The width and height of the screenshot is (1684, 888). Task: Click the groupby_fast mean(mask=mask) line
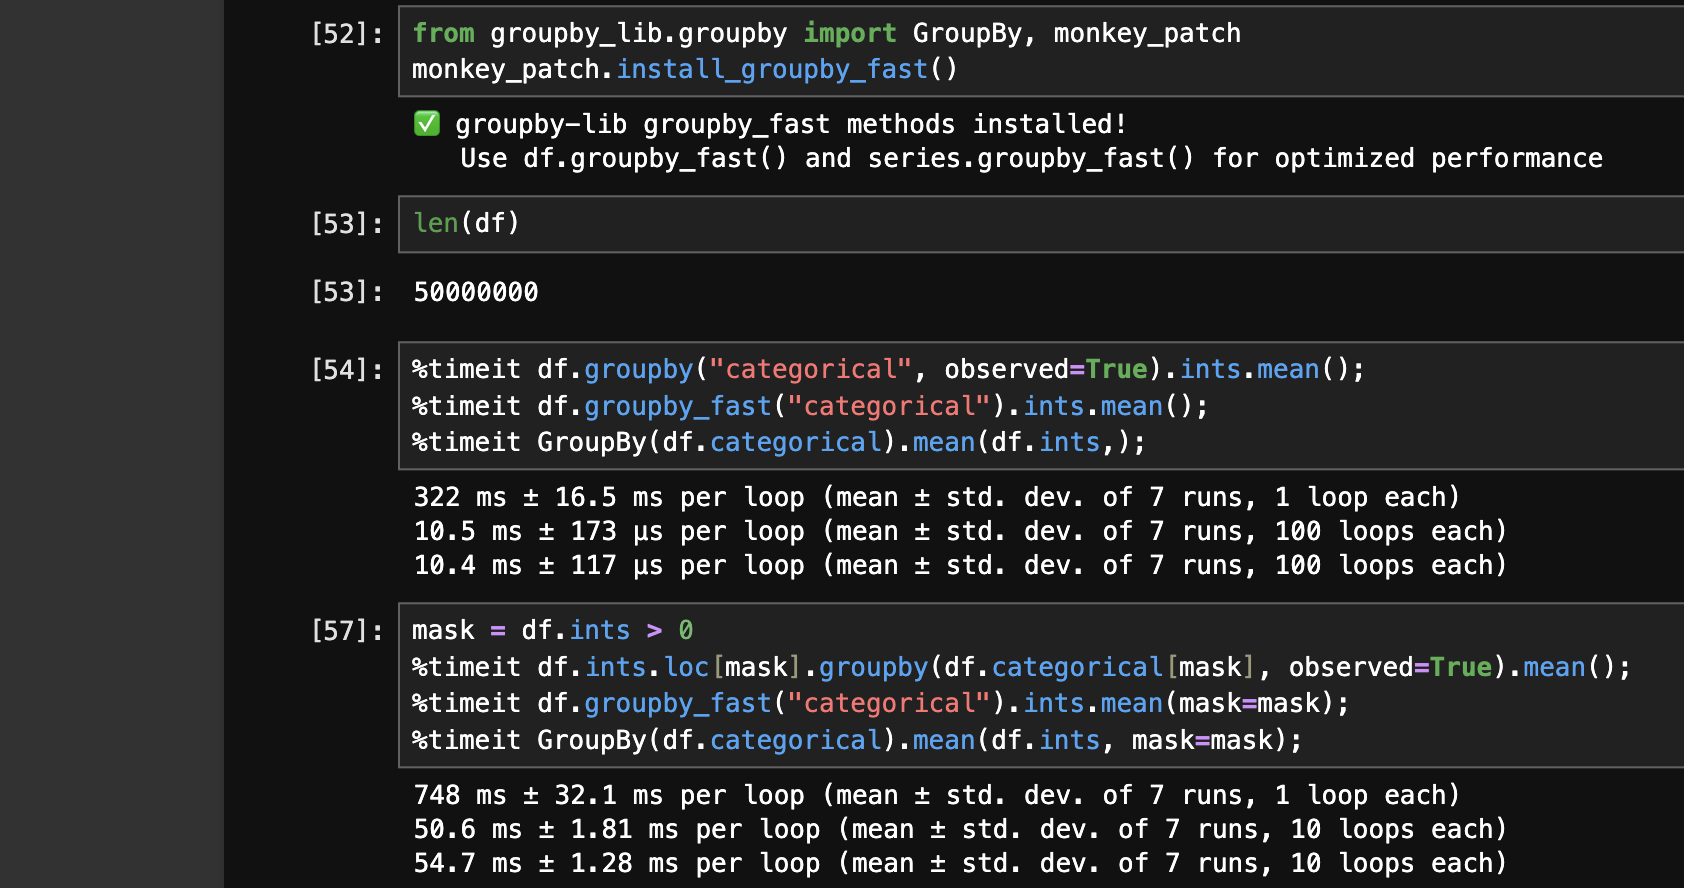click(880, 704)
